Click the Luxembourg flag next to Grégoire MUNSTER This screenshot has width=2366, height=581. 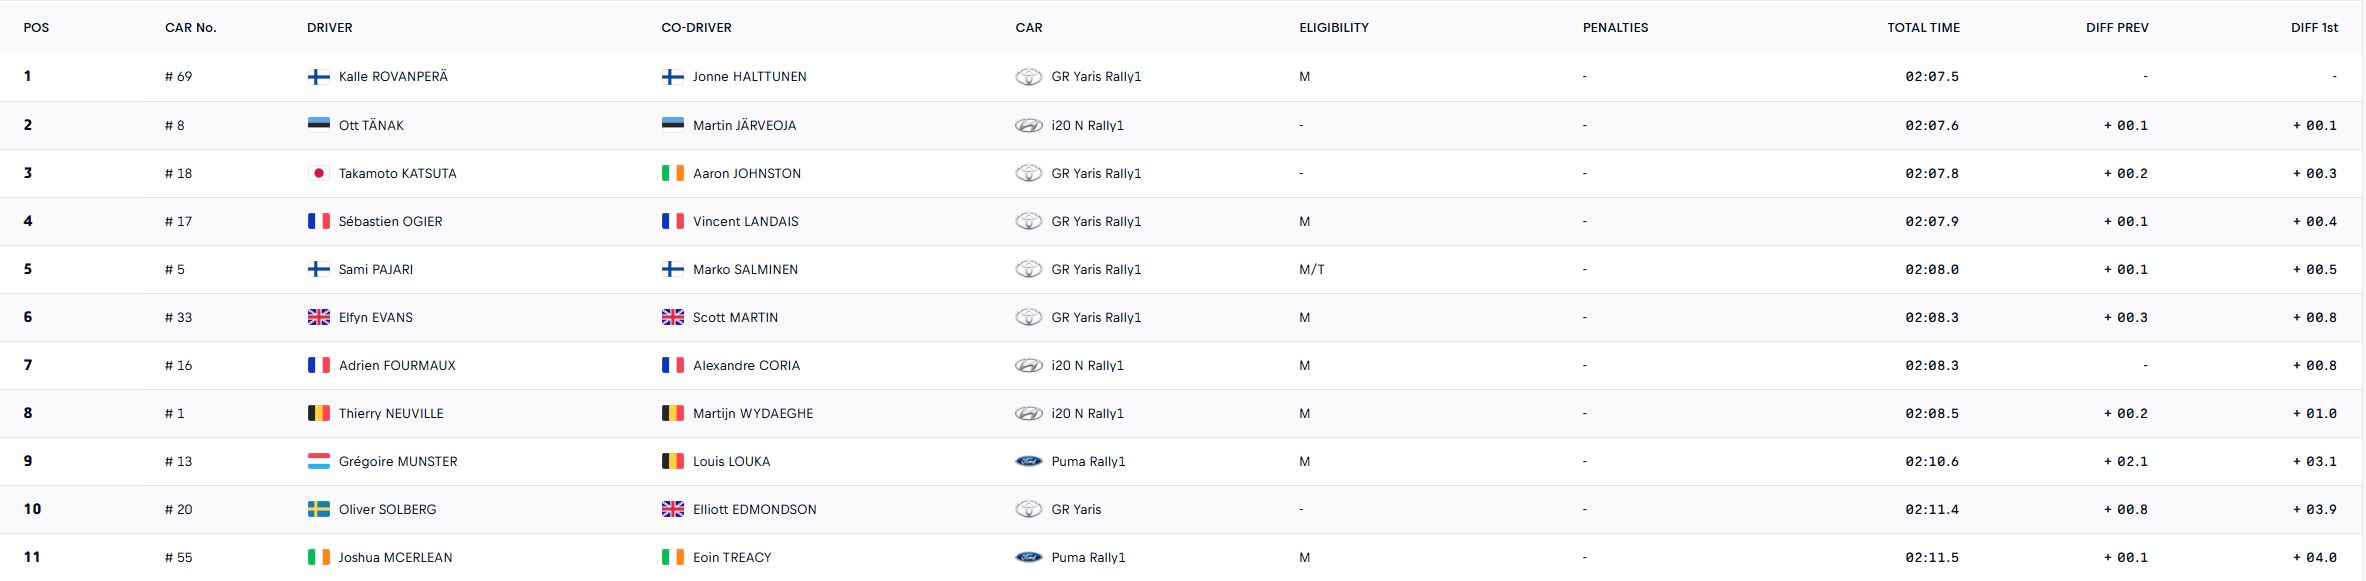click(318, 461)
